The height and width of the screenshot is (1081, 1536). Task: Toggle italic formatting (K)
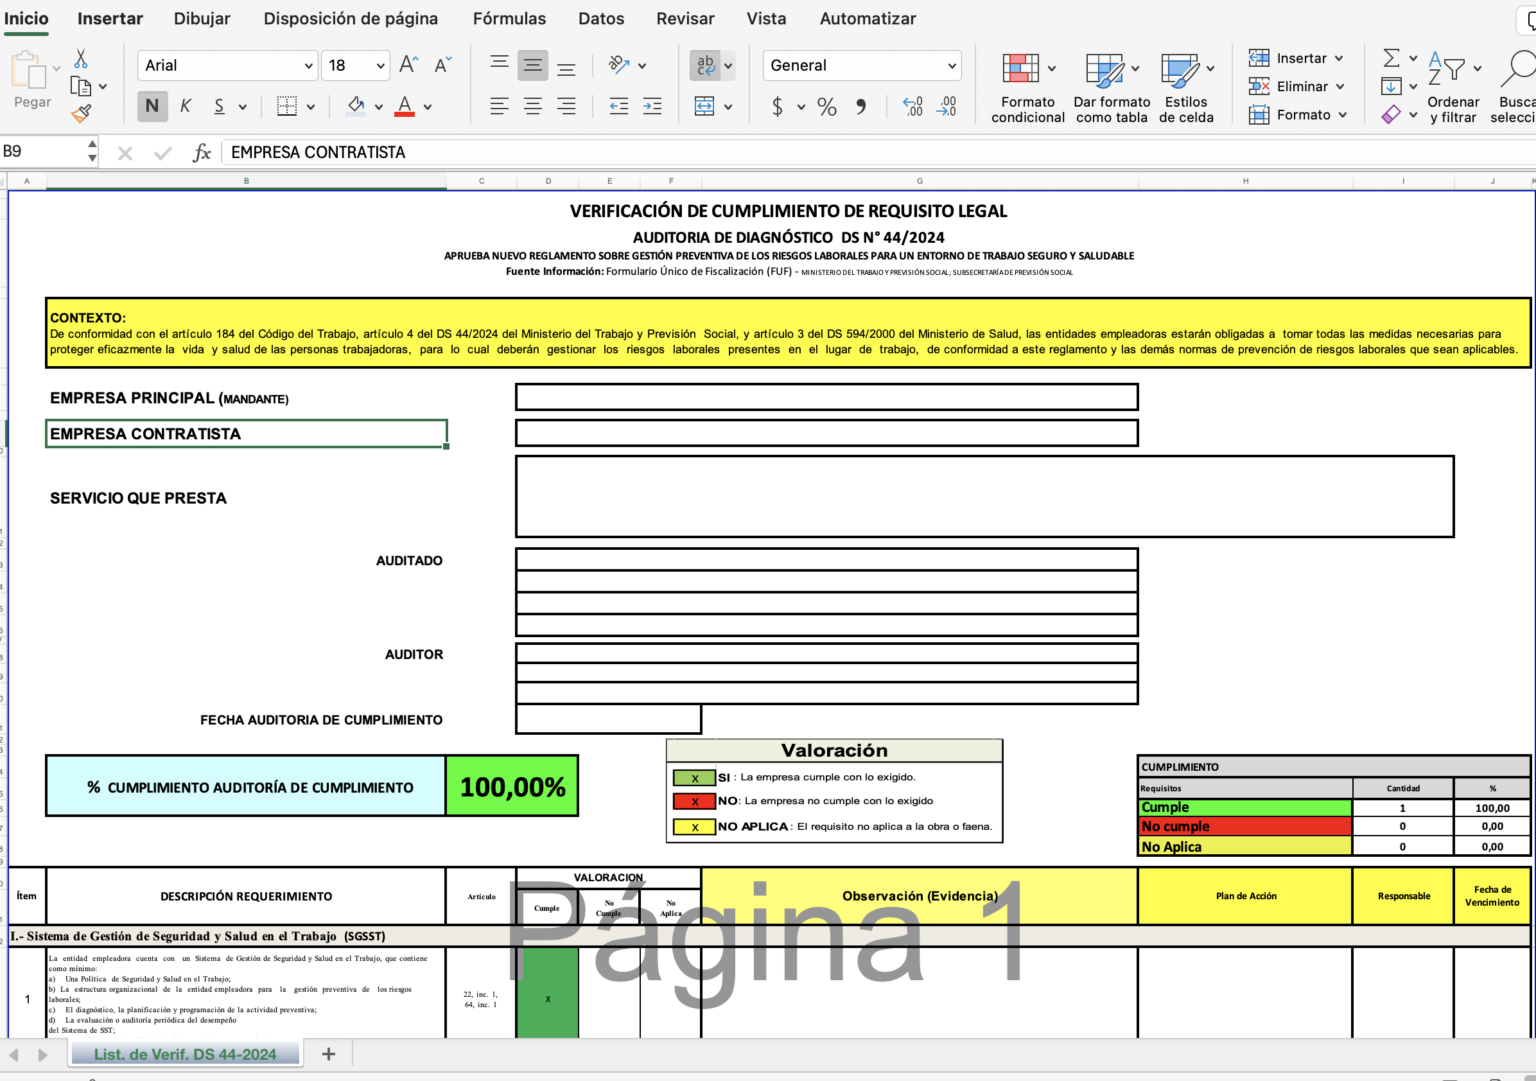(x=185, y=106)
